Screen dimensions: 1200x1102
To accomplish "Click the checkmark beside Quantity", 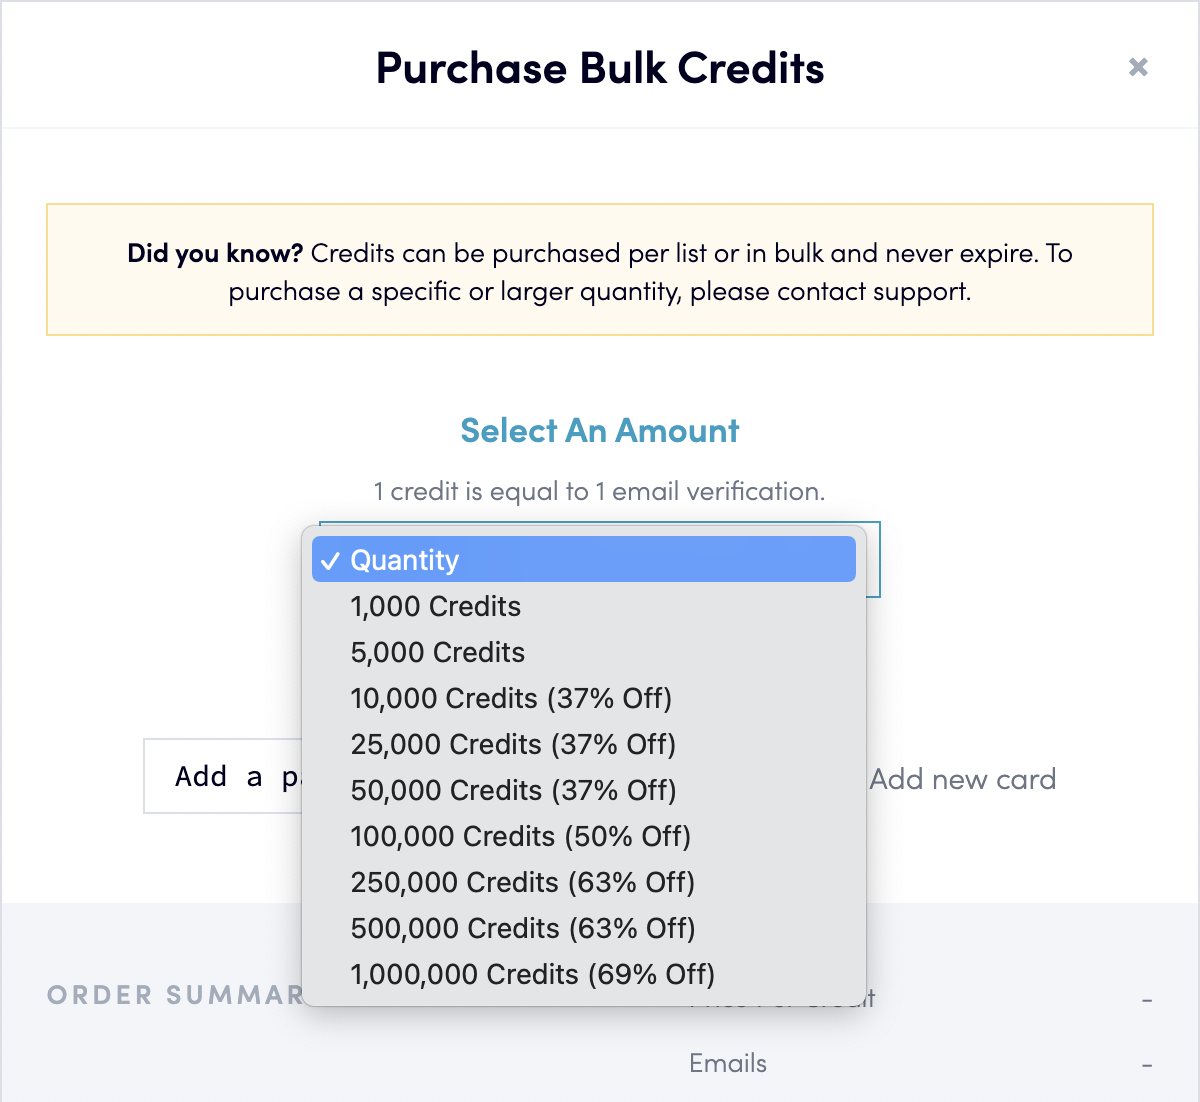I will (x=331, y=560).
